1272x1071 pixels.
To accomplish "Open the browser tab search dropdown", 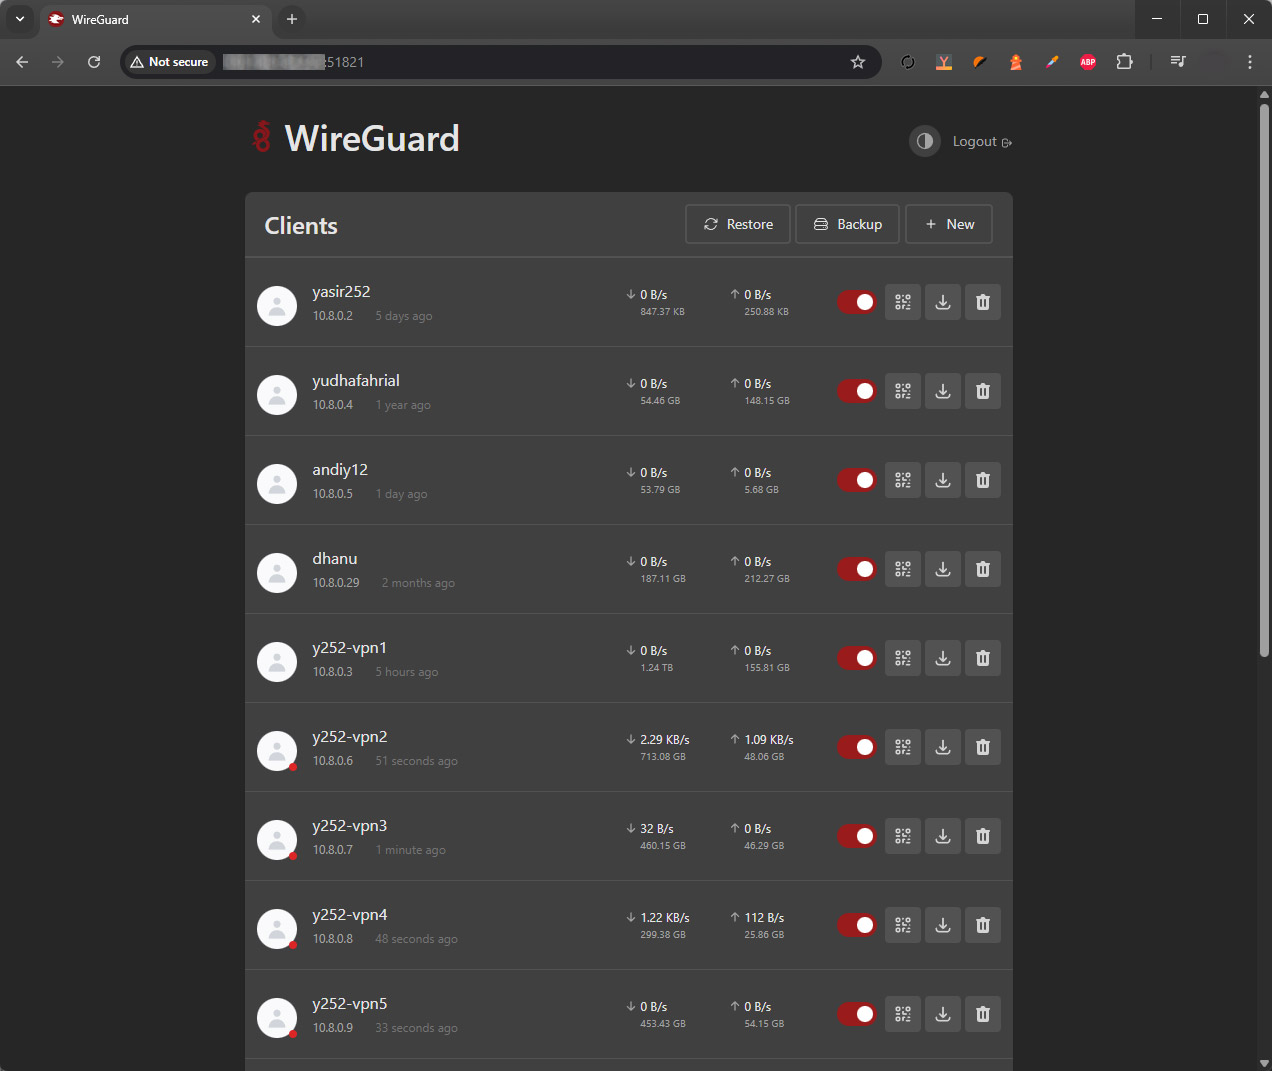I will (19, 19).
